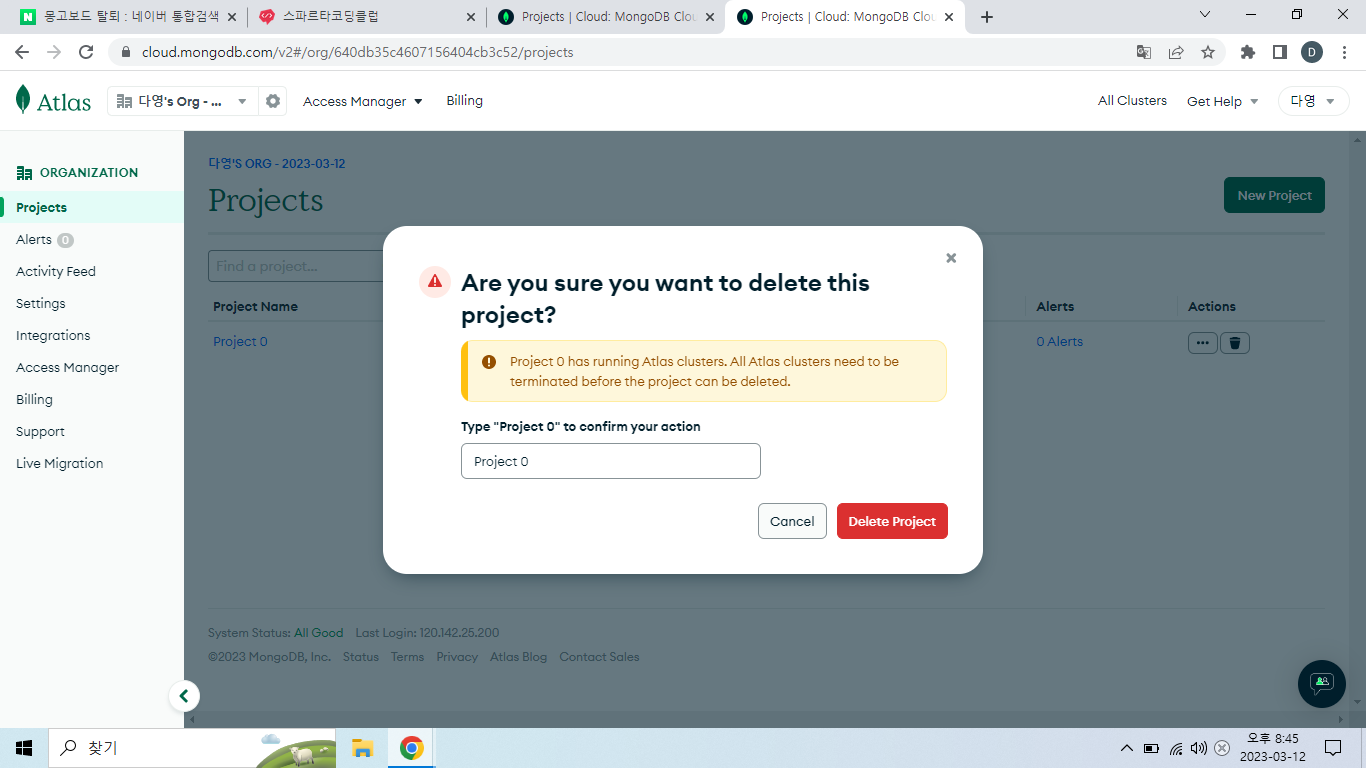1366x768 pixels.
Task: Open the 다영 user account dropdown
Action: pos(1313,101)
